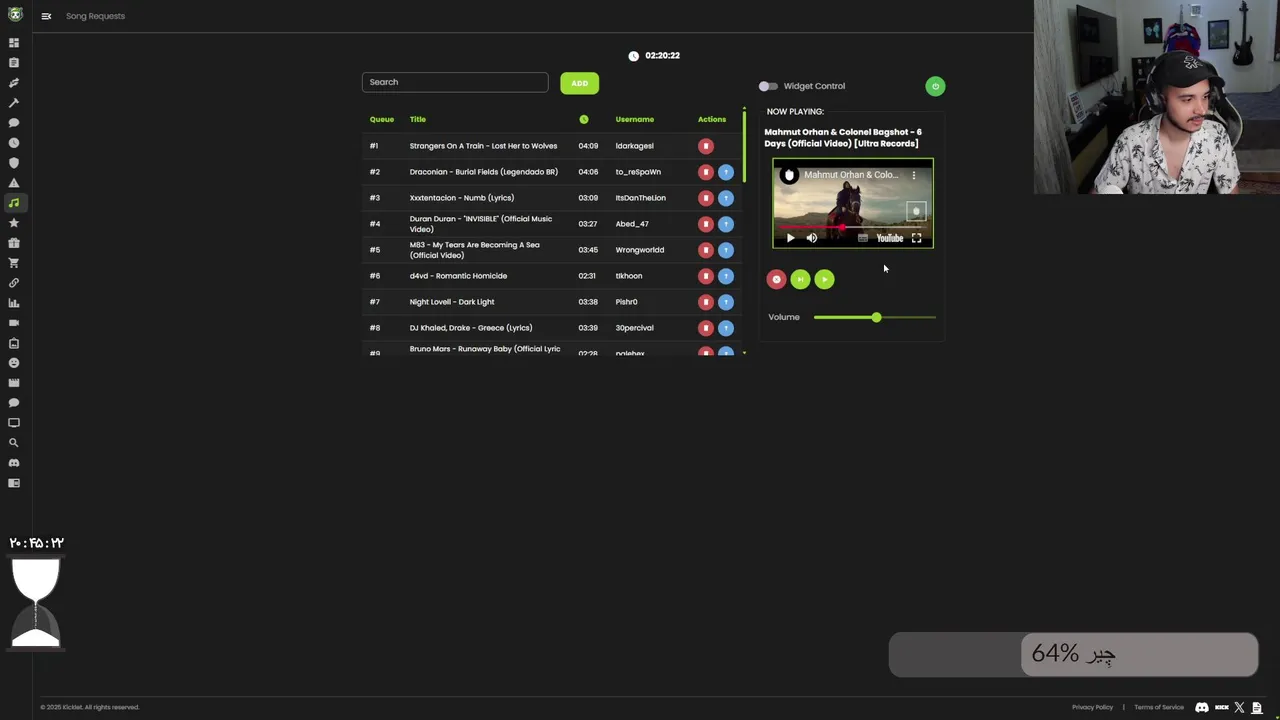Delete d4vd - Romantic Homicide request
Viewport: 1280px width, 720px height.
(706, 276)
